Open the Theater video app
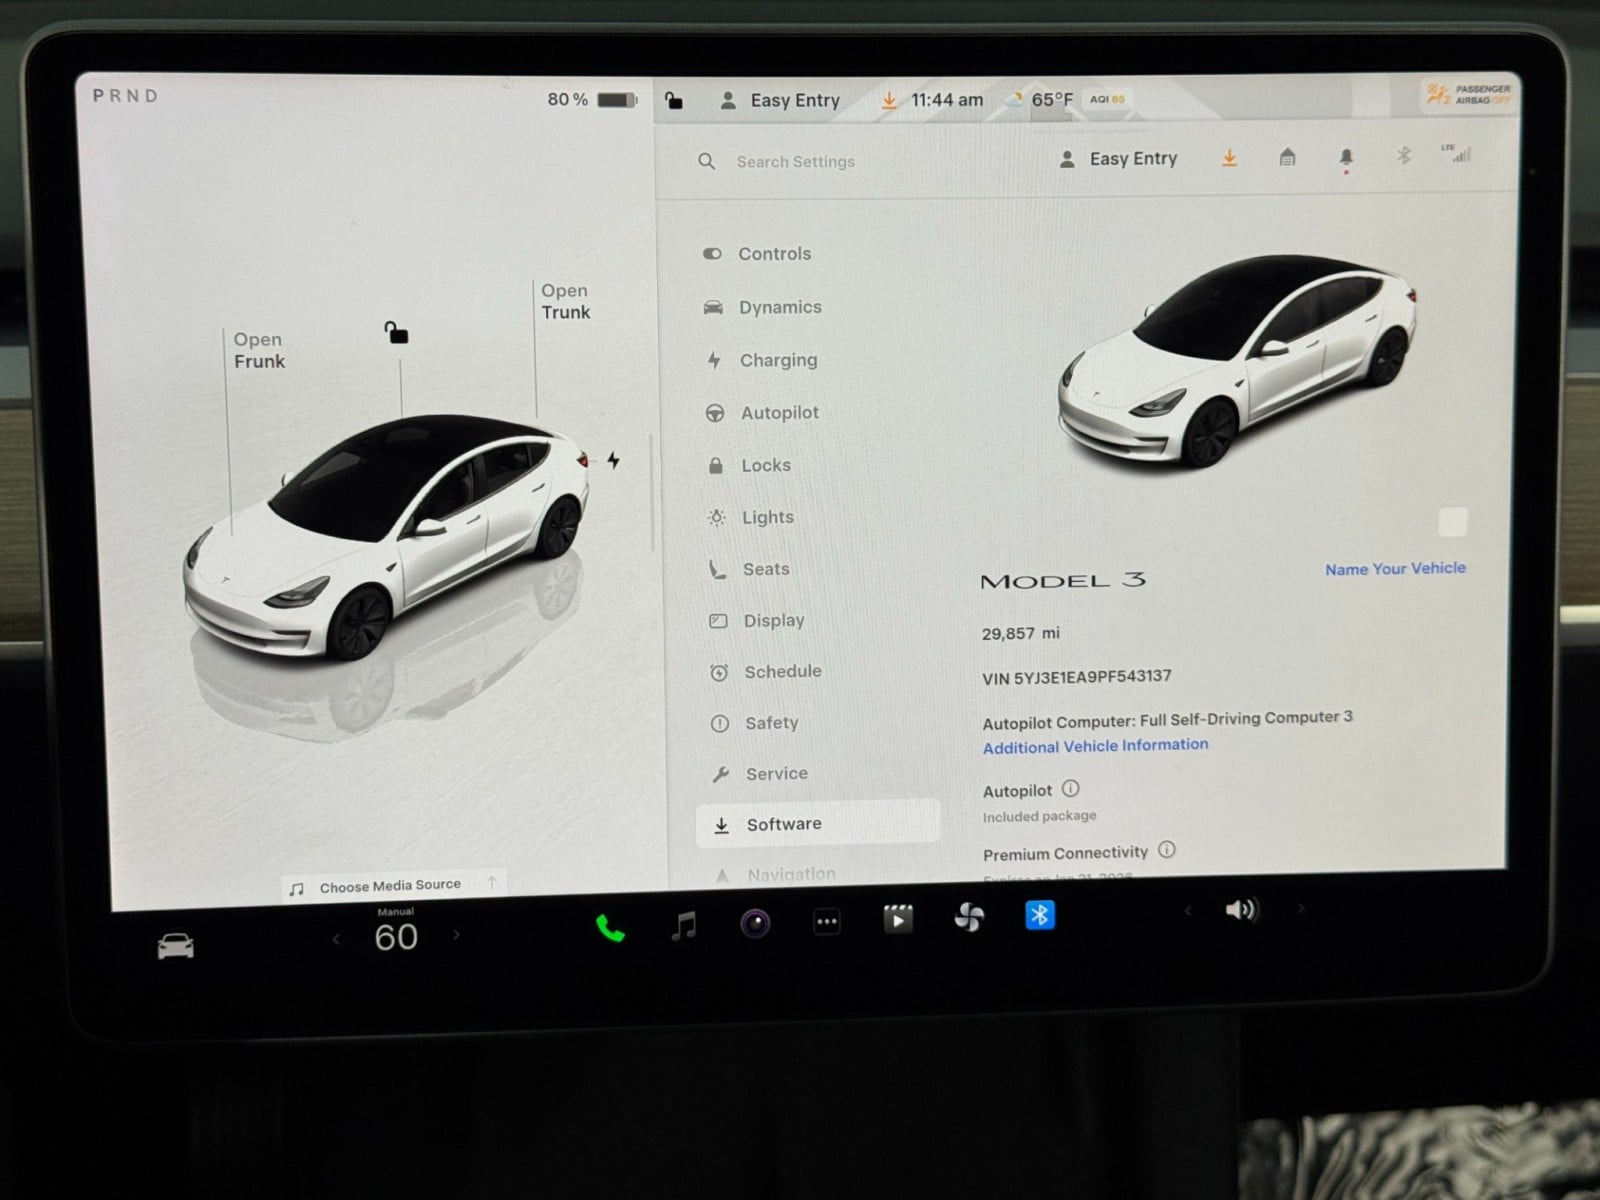Viewport: 1600px width, 1200px height. coord(897,918)
